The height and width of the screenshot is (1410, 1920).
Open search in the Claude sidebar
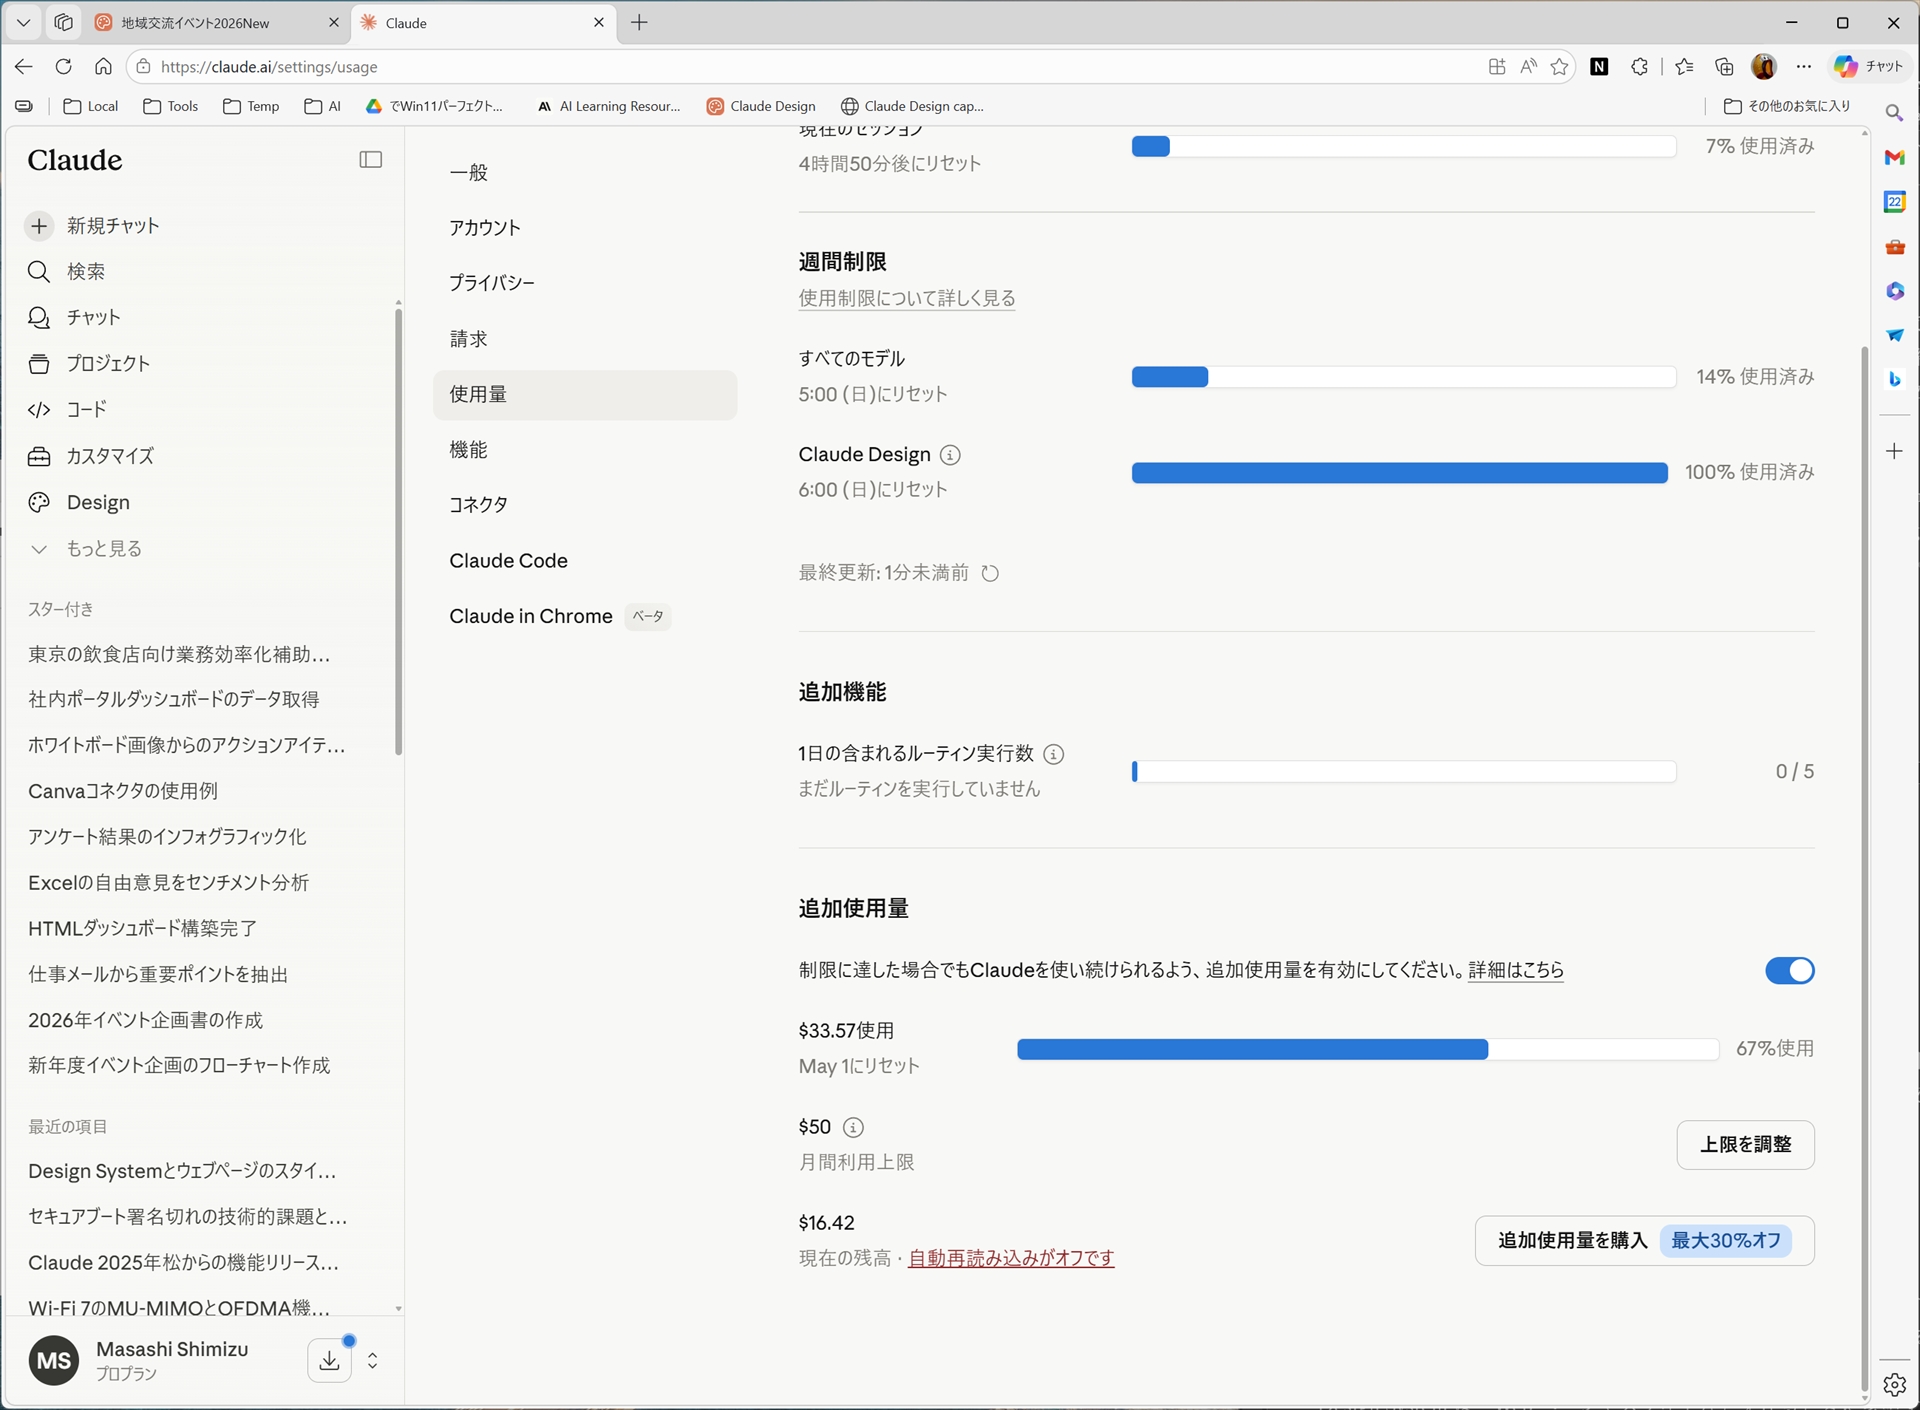pyautogui.click(x=39, y=271)
